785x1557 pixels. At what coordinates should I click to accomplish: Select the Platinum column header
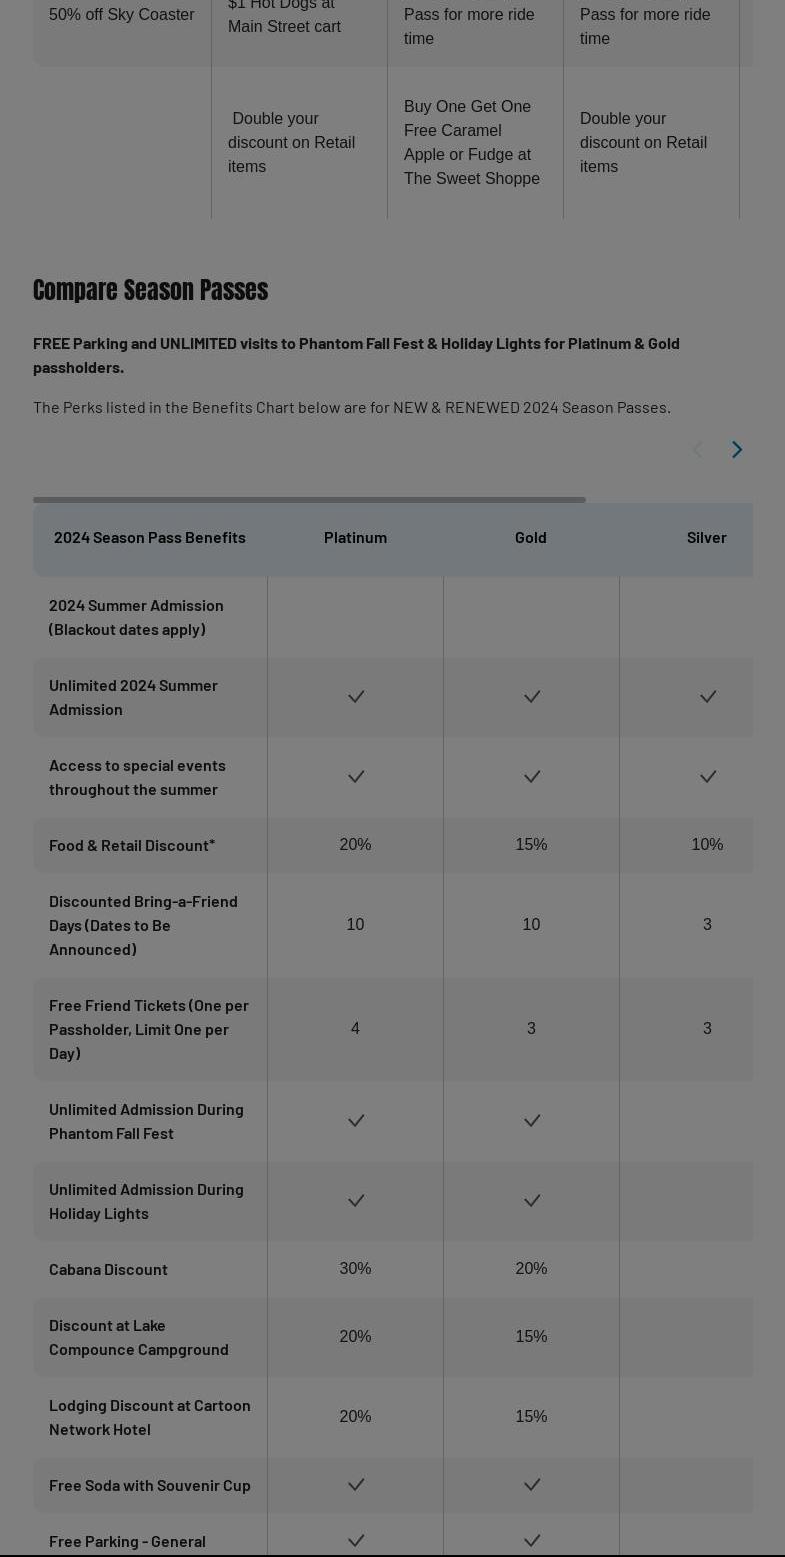(x=355, y=537)
